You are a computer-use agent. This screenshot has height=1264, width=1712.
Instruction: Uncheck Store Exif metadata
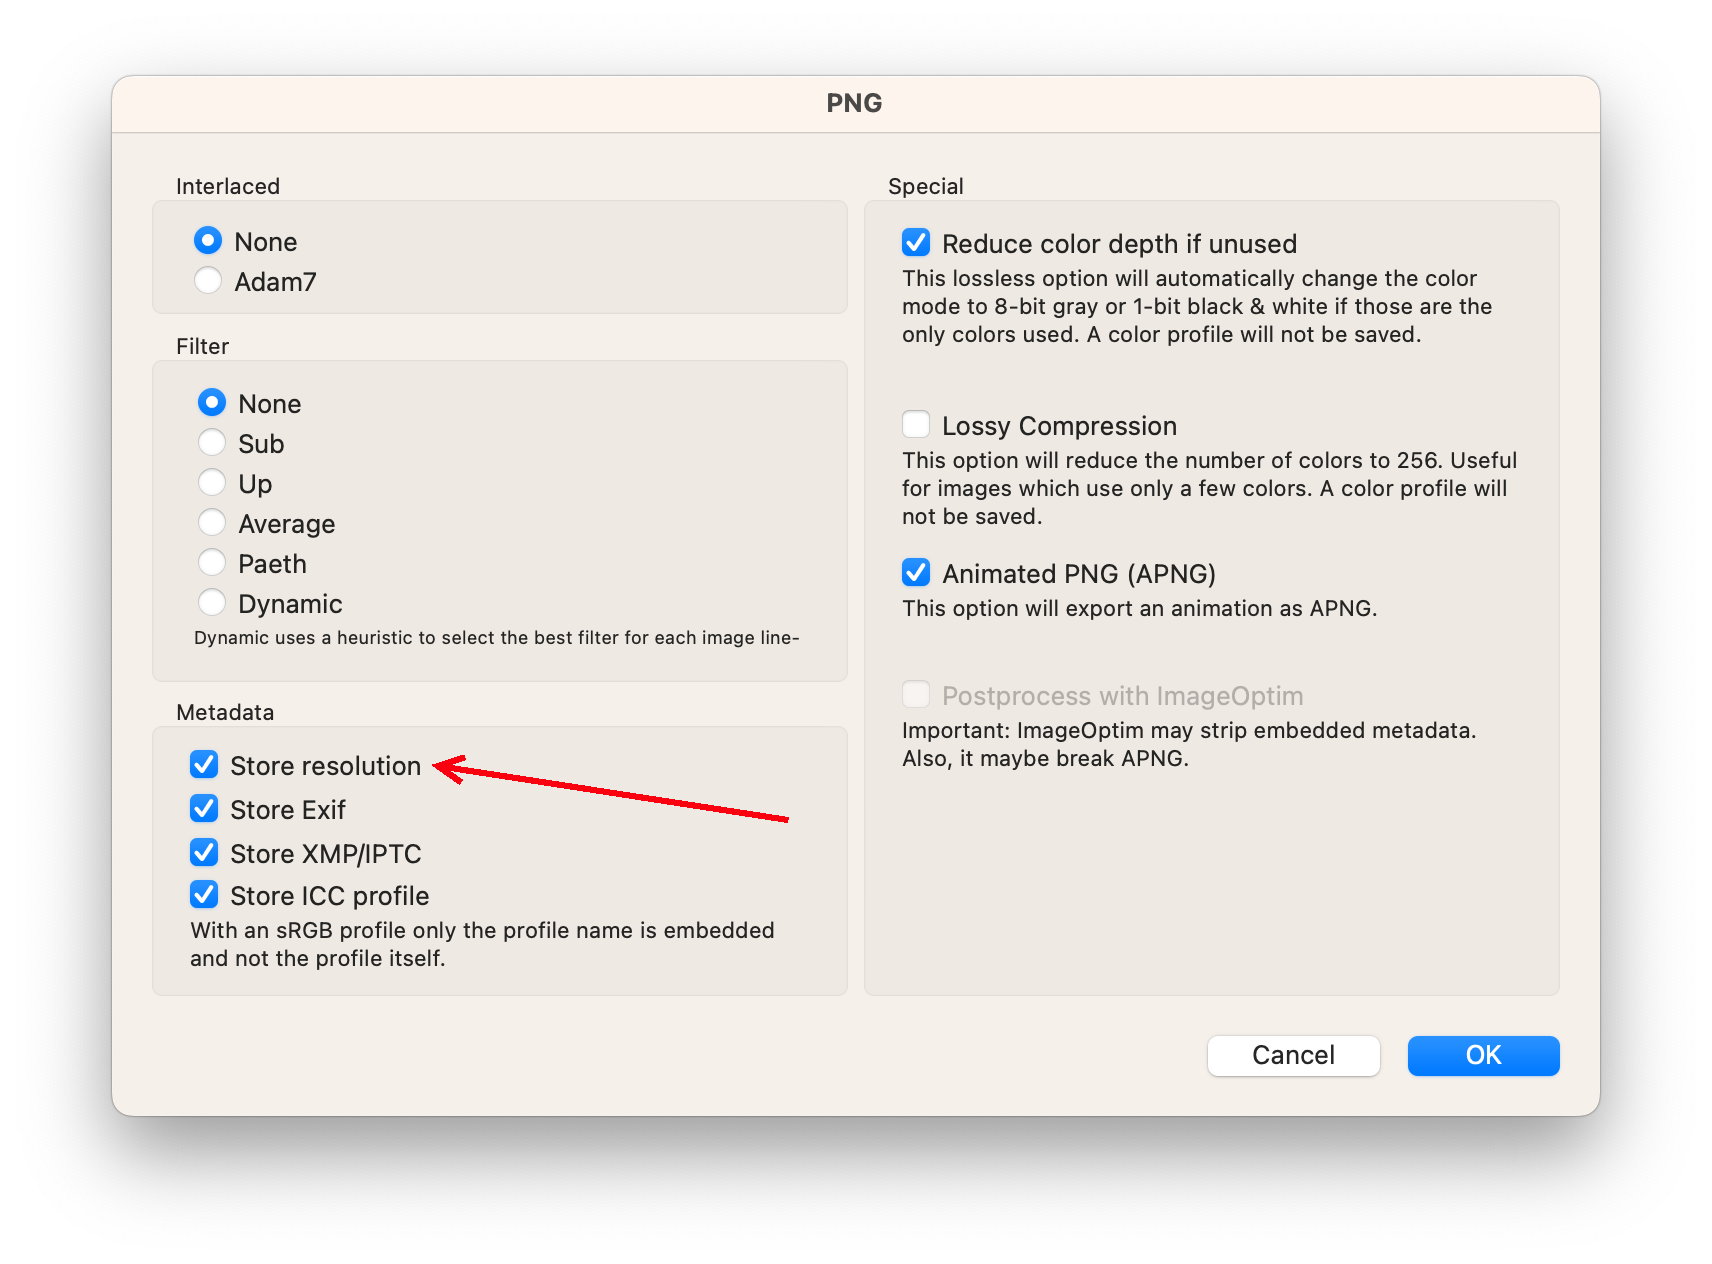[204, 809]
